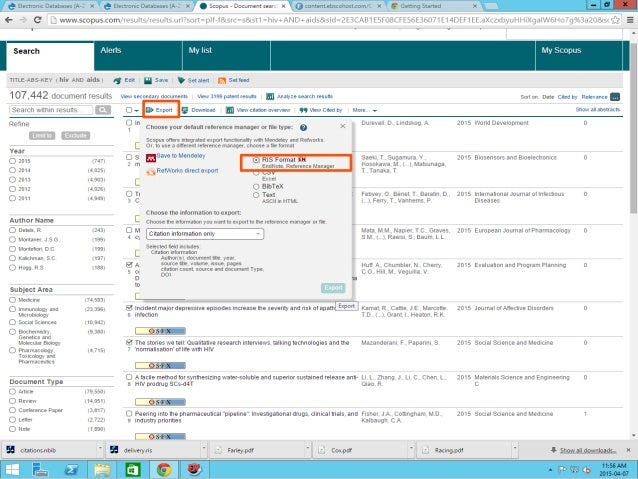Uncheck the Incident major depressive episodes result
Screen dimensions: 638x479
pos(129,308)
